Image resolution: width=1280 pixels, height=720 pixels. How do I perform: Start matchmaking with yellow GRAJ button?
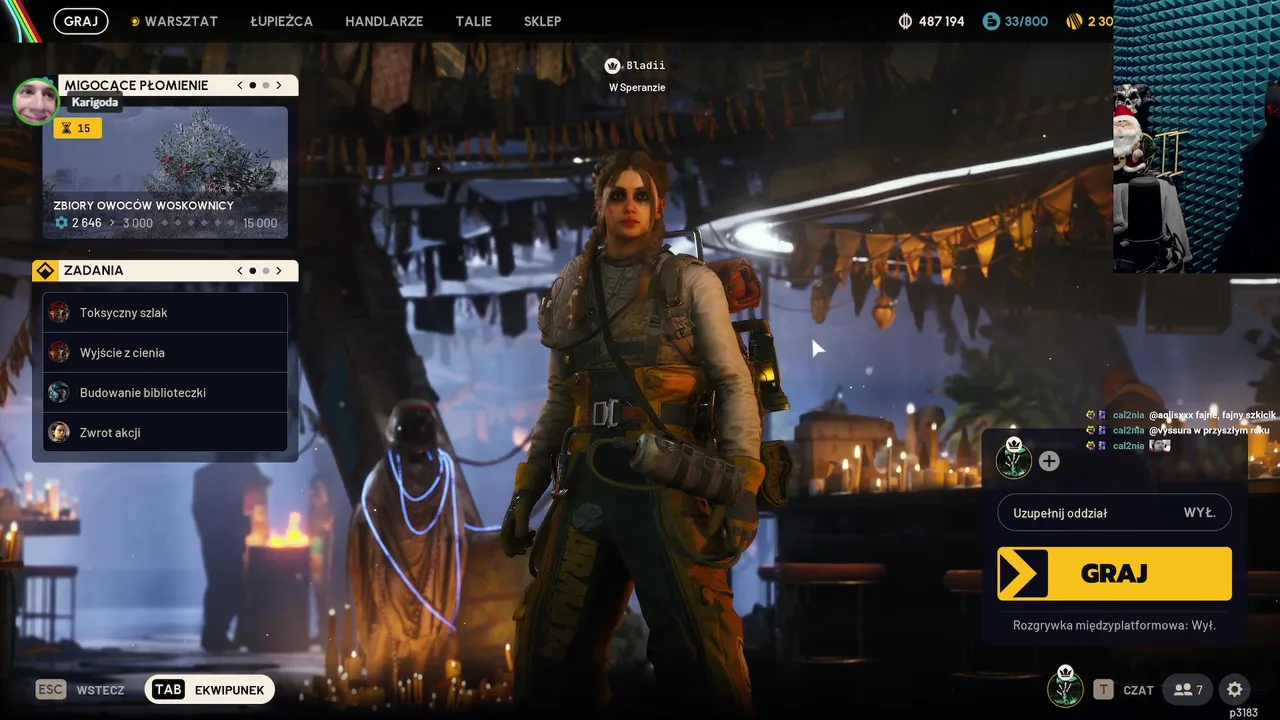point(1114,574)
